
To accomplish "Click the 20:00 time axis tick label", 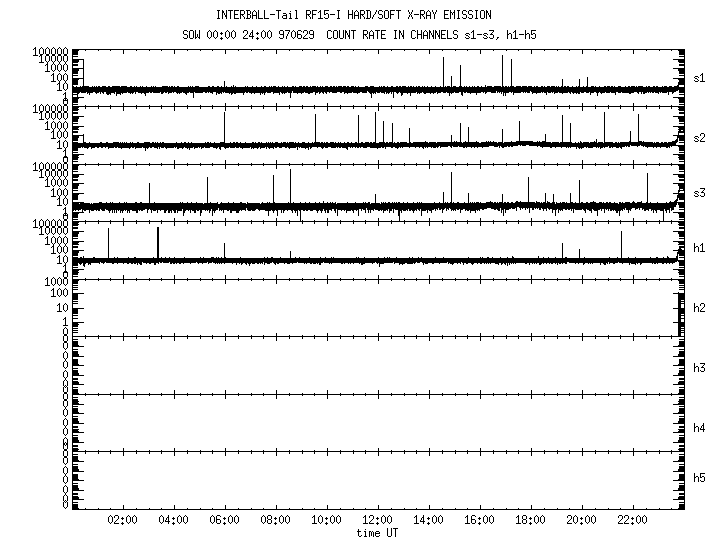I will coord(581,521).
